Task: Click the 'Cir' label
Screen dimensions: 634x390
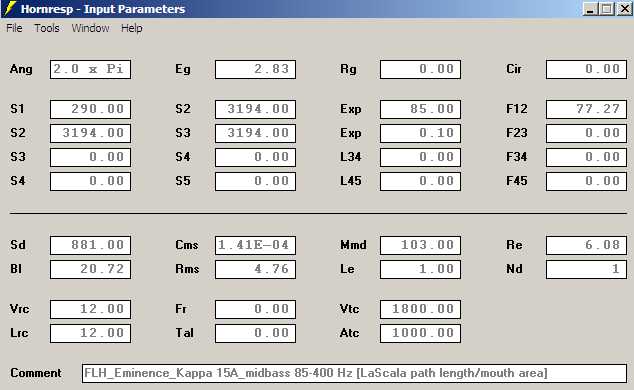Action: (514, 69)
